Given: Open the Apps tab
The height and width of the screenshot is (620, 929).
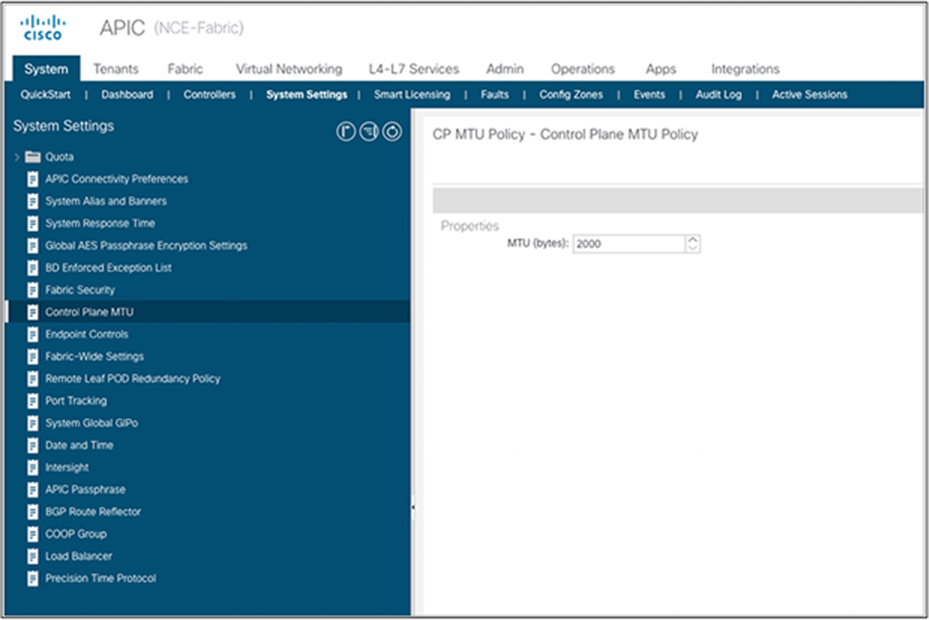Looking at the screenshot, I should pos(661,69).
